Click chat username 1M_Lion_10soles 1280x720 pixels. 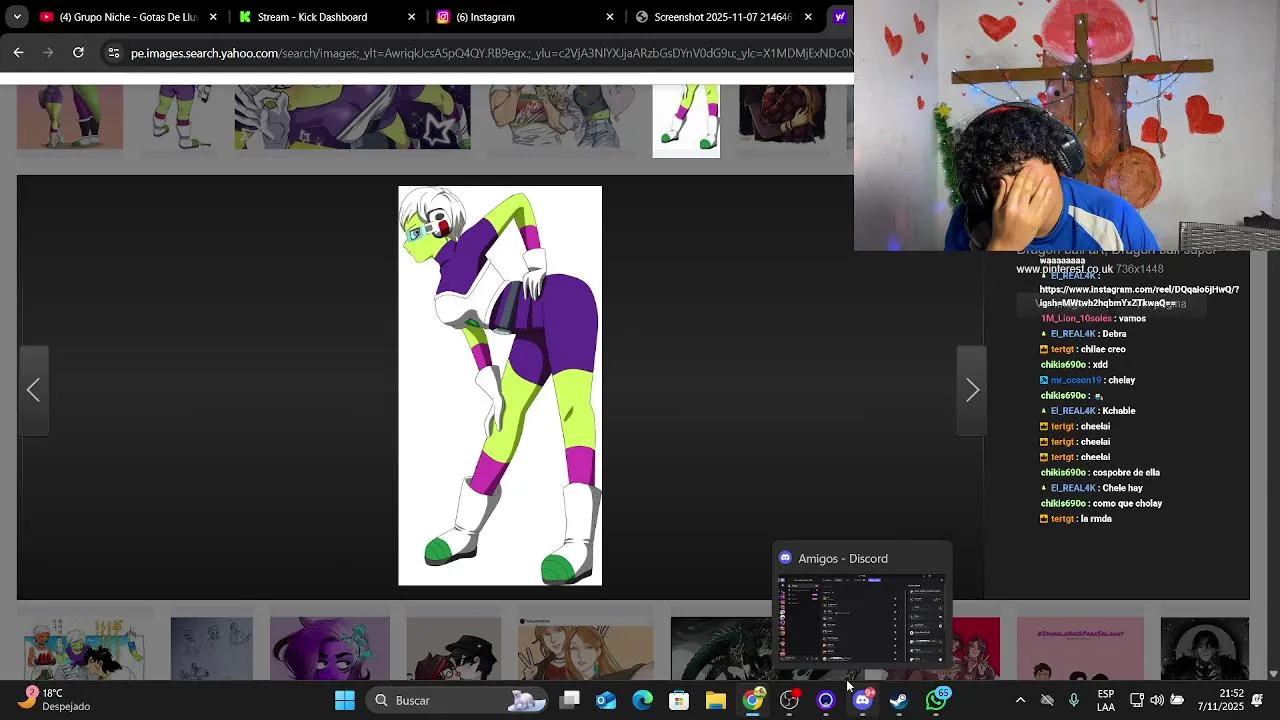click(x=1076, y=318)
